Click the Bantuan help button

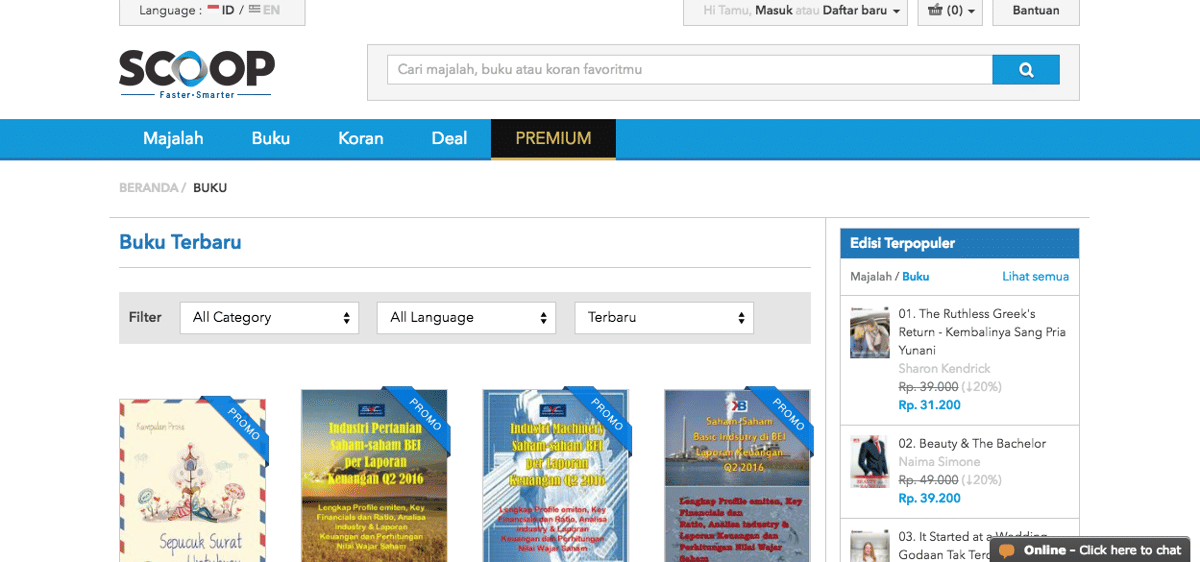click(x=1035, y=11)
